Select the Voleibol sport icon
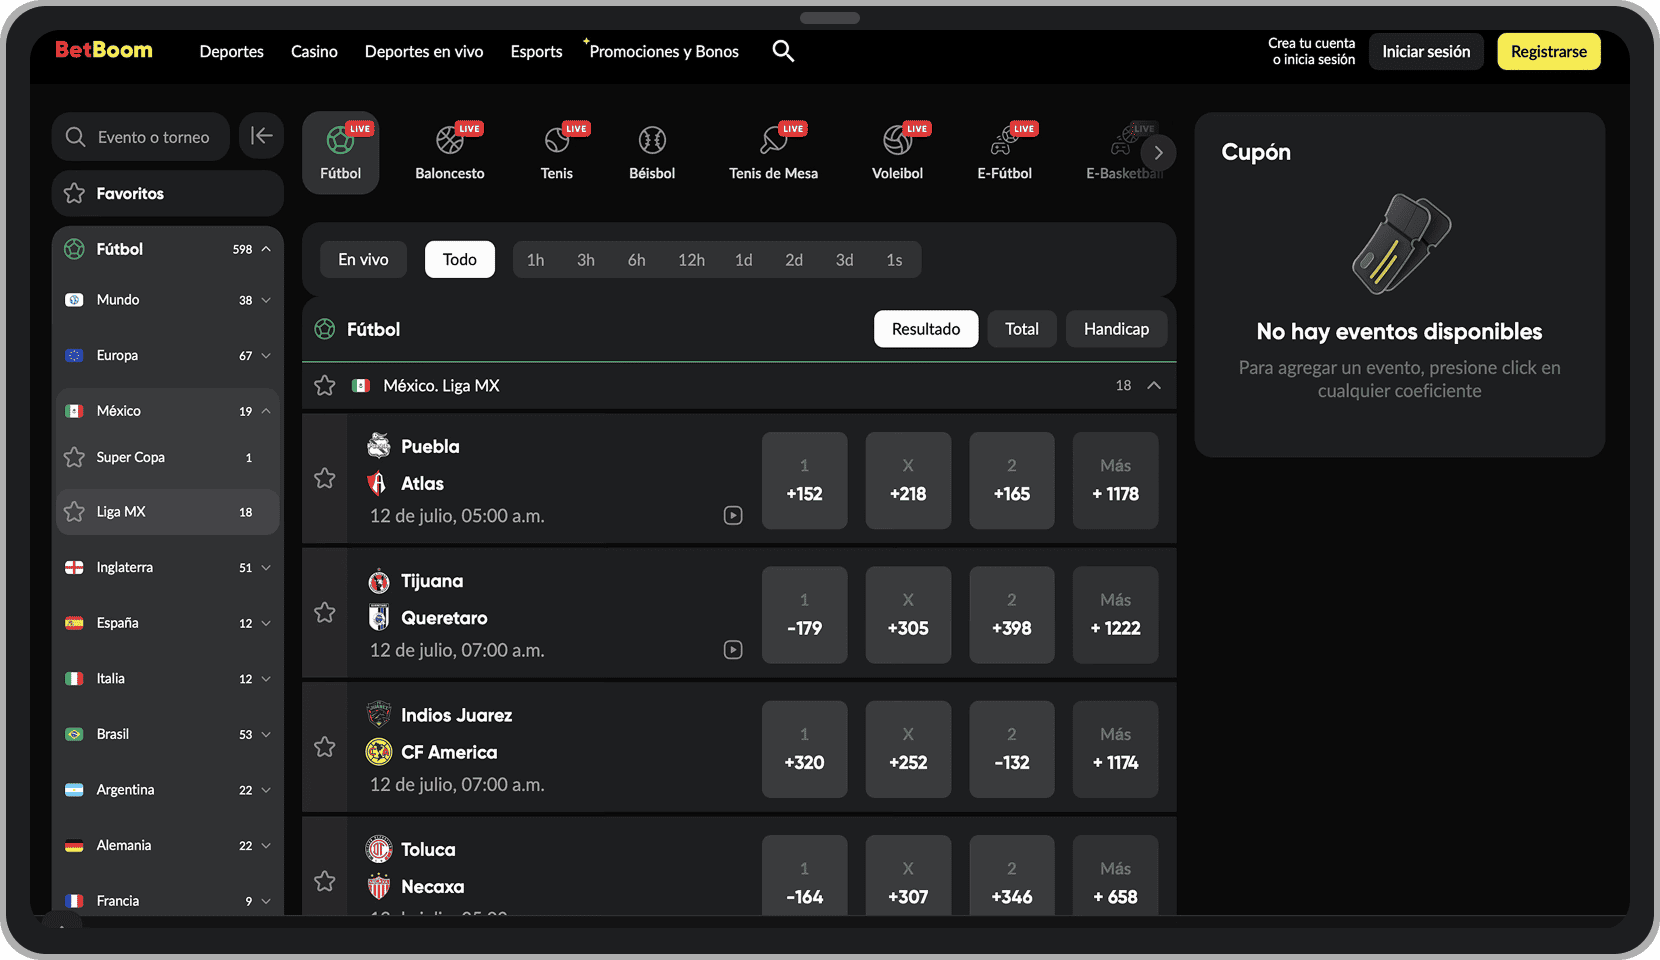This screenshot has height=960, width=1660. tap(897, 152)
